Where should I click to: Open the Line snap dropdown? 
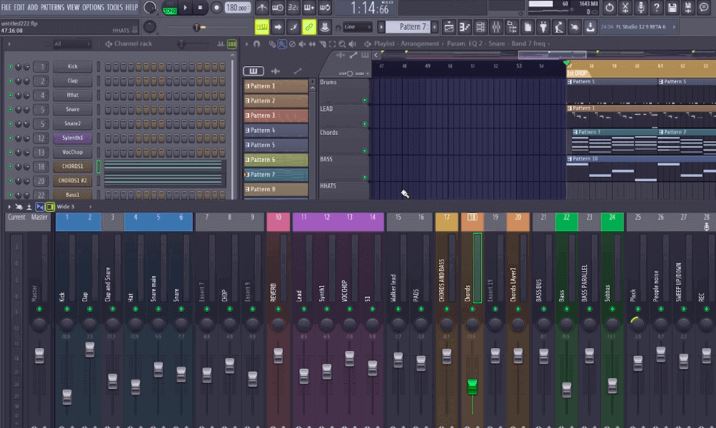point(357,27)
